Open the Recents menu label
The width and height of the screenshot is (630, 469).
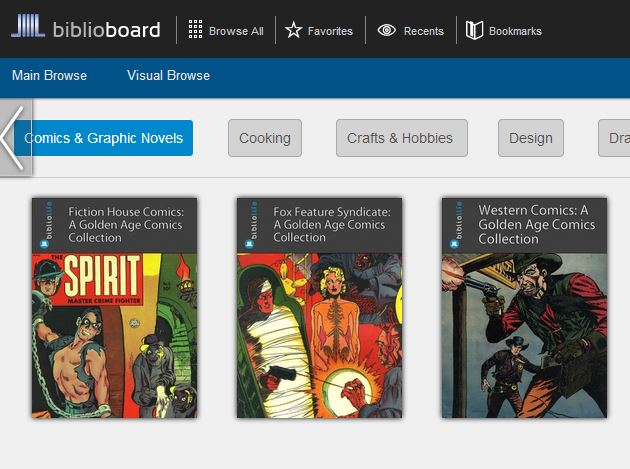(x=423, y=31)
